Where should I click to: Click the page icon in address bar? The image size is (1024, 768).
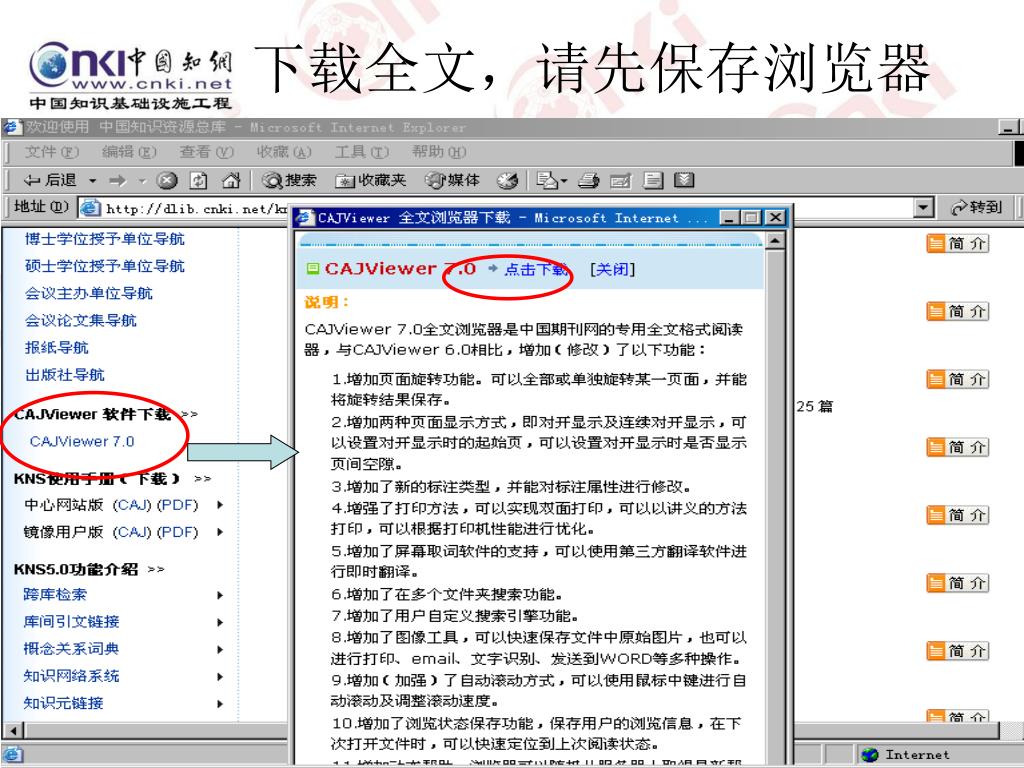pyautogui.click(x=90, y=208)
